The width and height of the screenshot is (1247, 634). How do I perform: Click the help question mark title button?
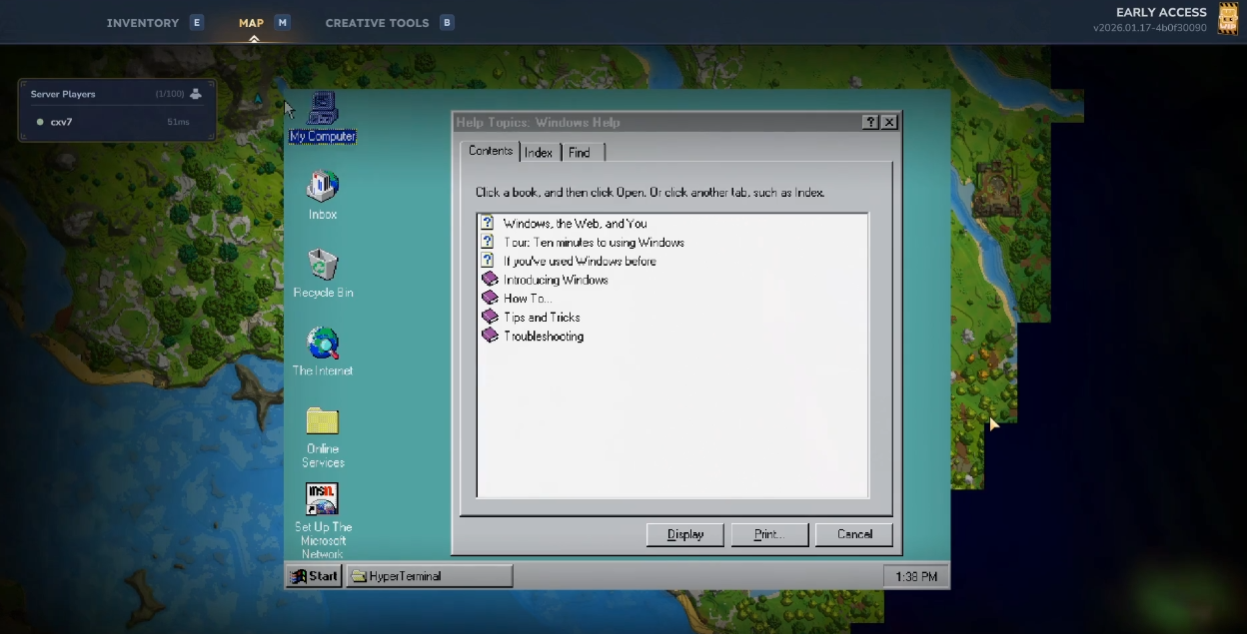coord(871,122)
